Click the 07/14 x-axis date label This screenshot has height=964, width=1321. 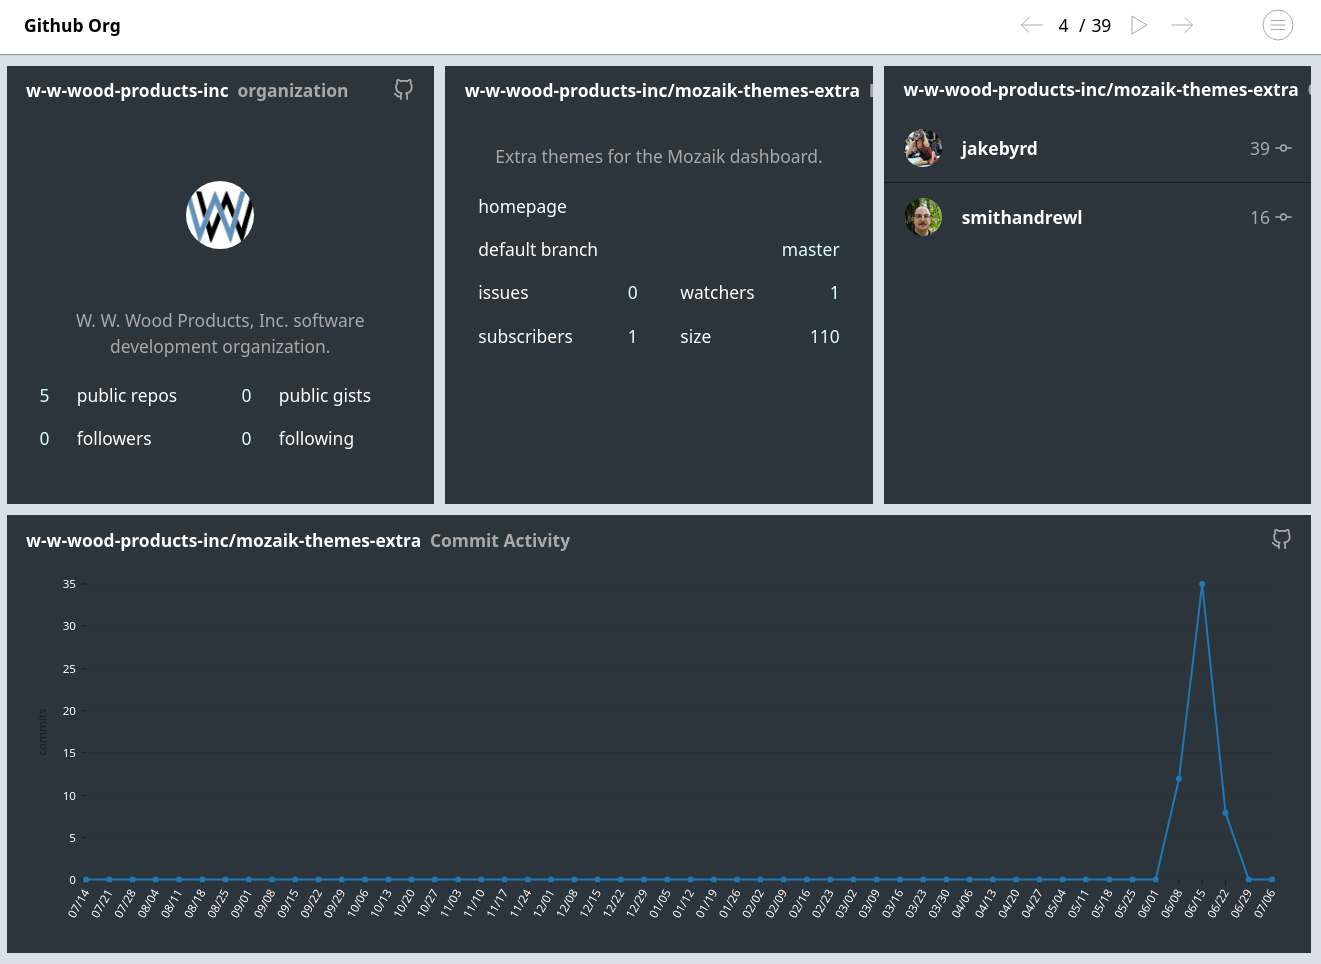78,903
